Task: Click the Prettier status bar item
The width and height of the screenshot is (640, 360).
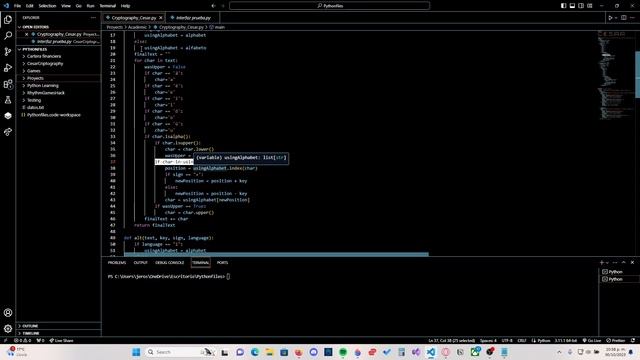Action: 616,340
